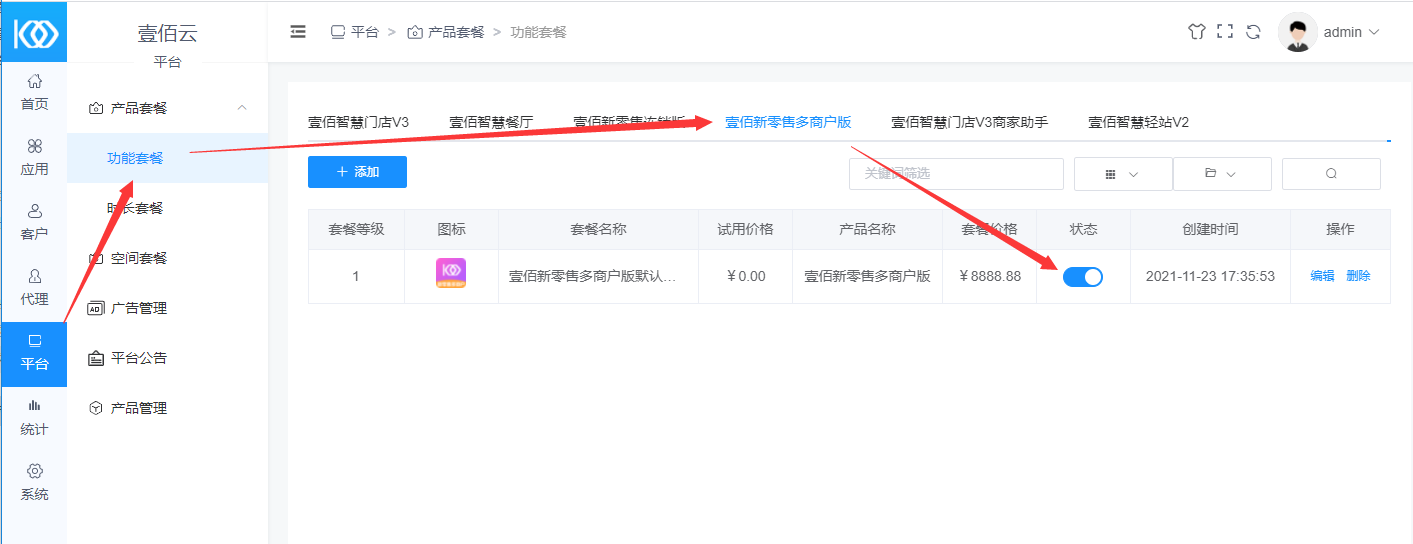Click the 功能套餐 breadcrumb text
The width and height of the screenshot is (1413, 544).
538,32
